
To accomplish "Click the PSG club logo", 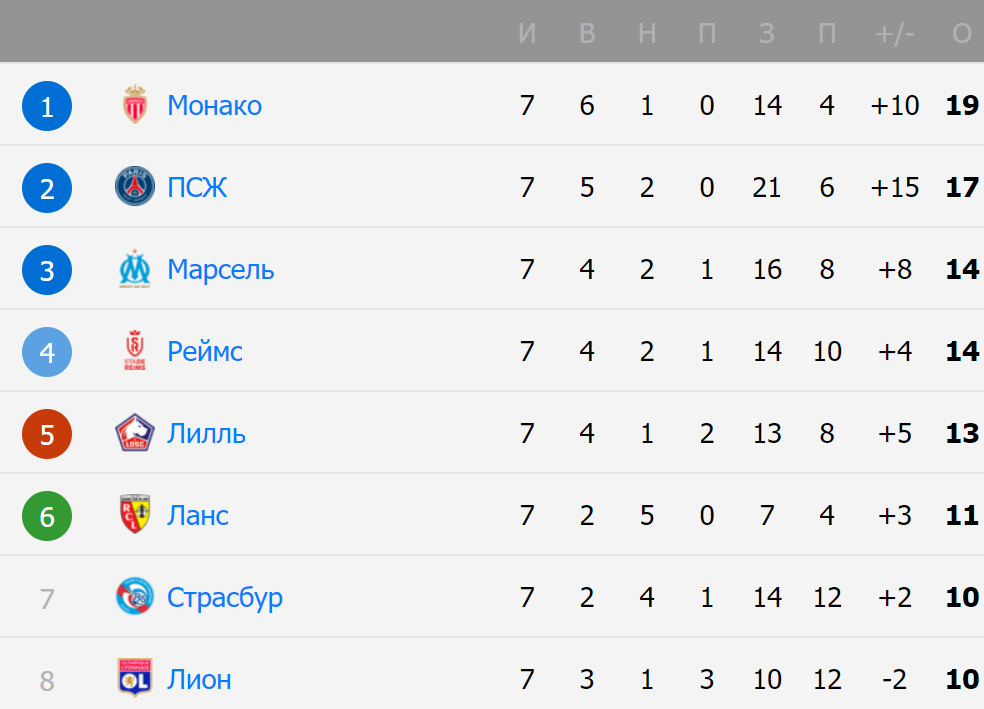I will 135,186.
